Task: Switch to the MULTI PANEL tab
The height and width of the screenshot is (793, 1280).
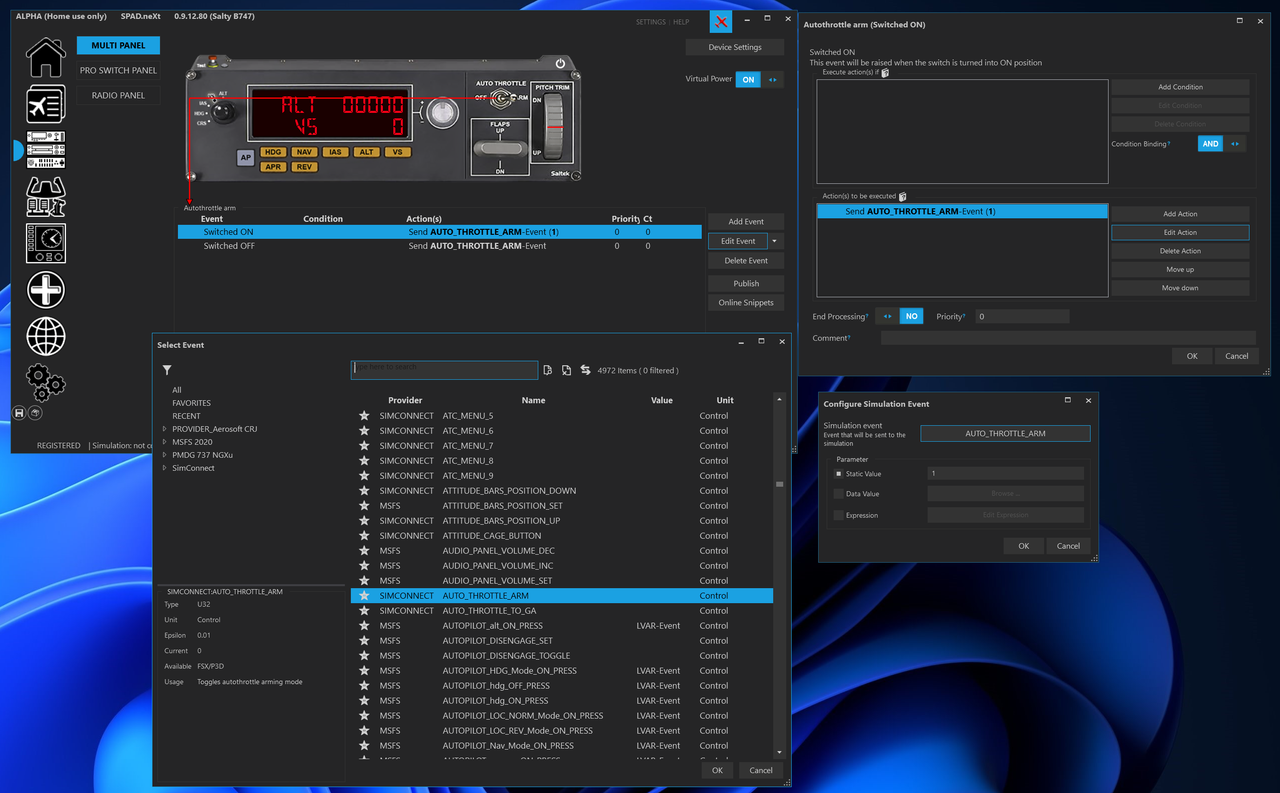Action: [118, 45]
